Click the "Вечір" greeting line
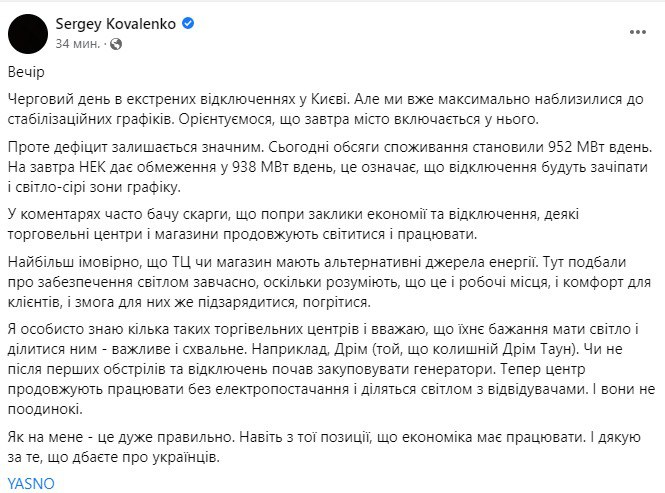The height and width of the screenshot is (493, 665). [x=23, y=75]
